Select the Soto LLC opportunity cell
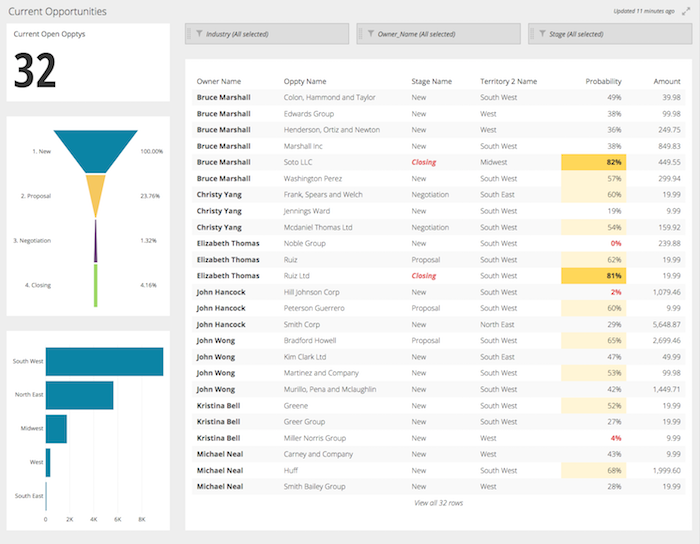The image size is (700, 544). point(298,162)
